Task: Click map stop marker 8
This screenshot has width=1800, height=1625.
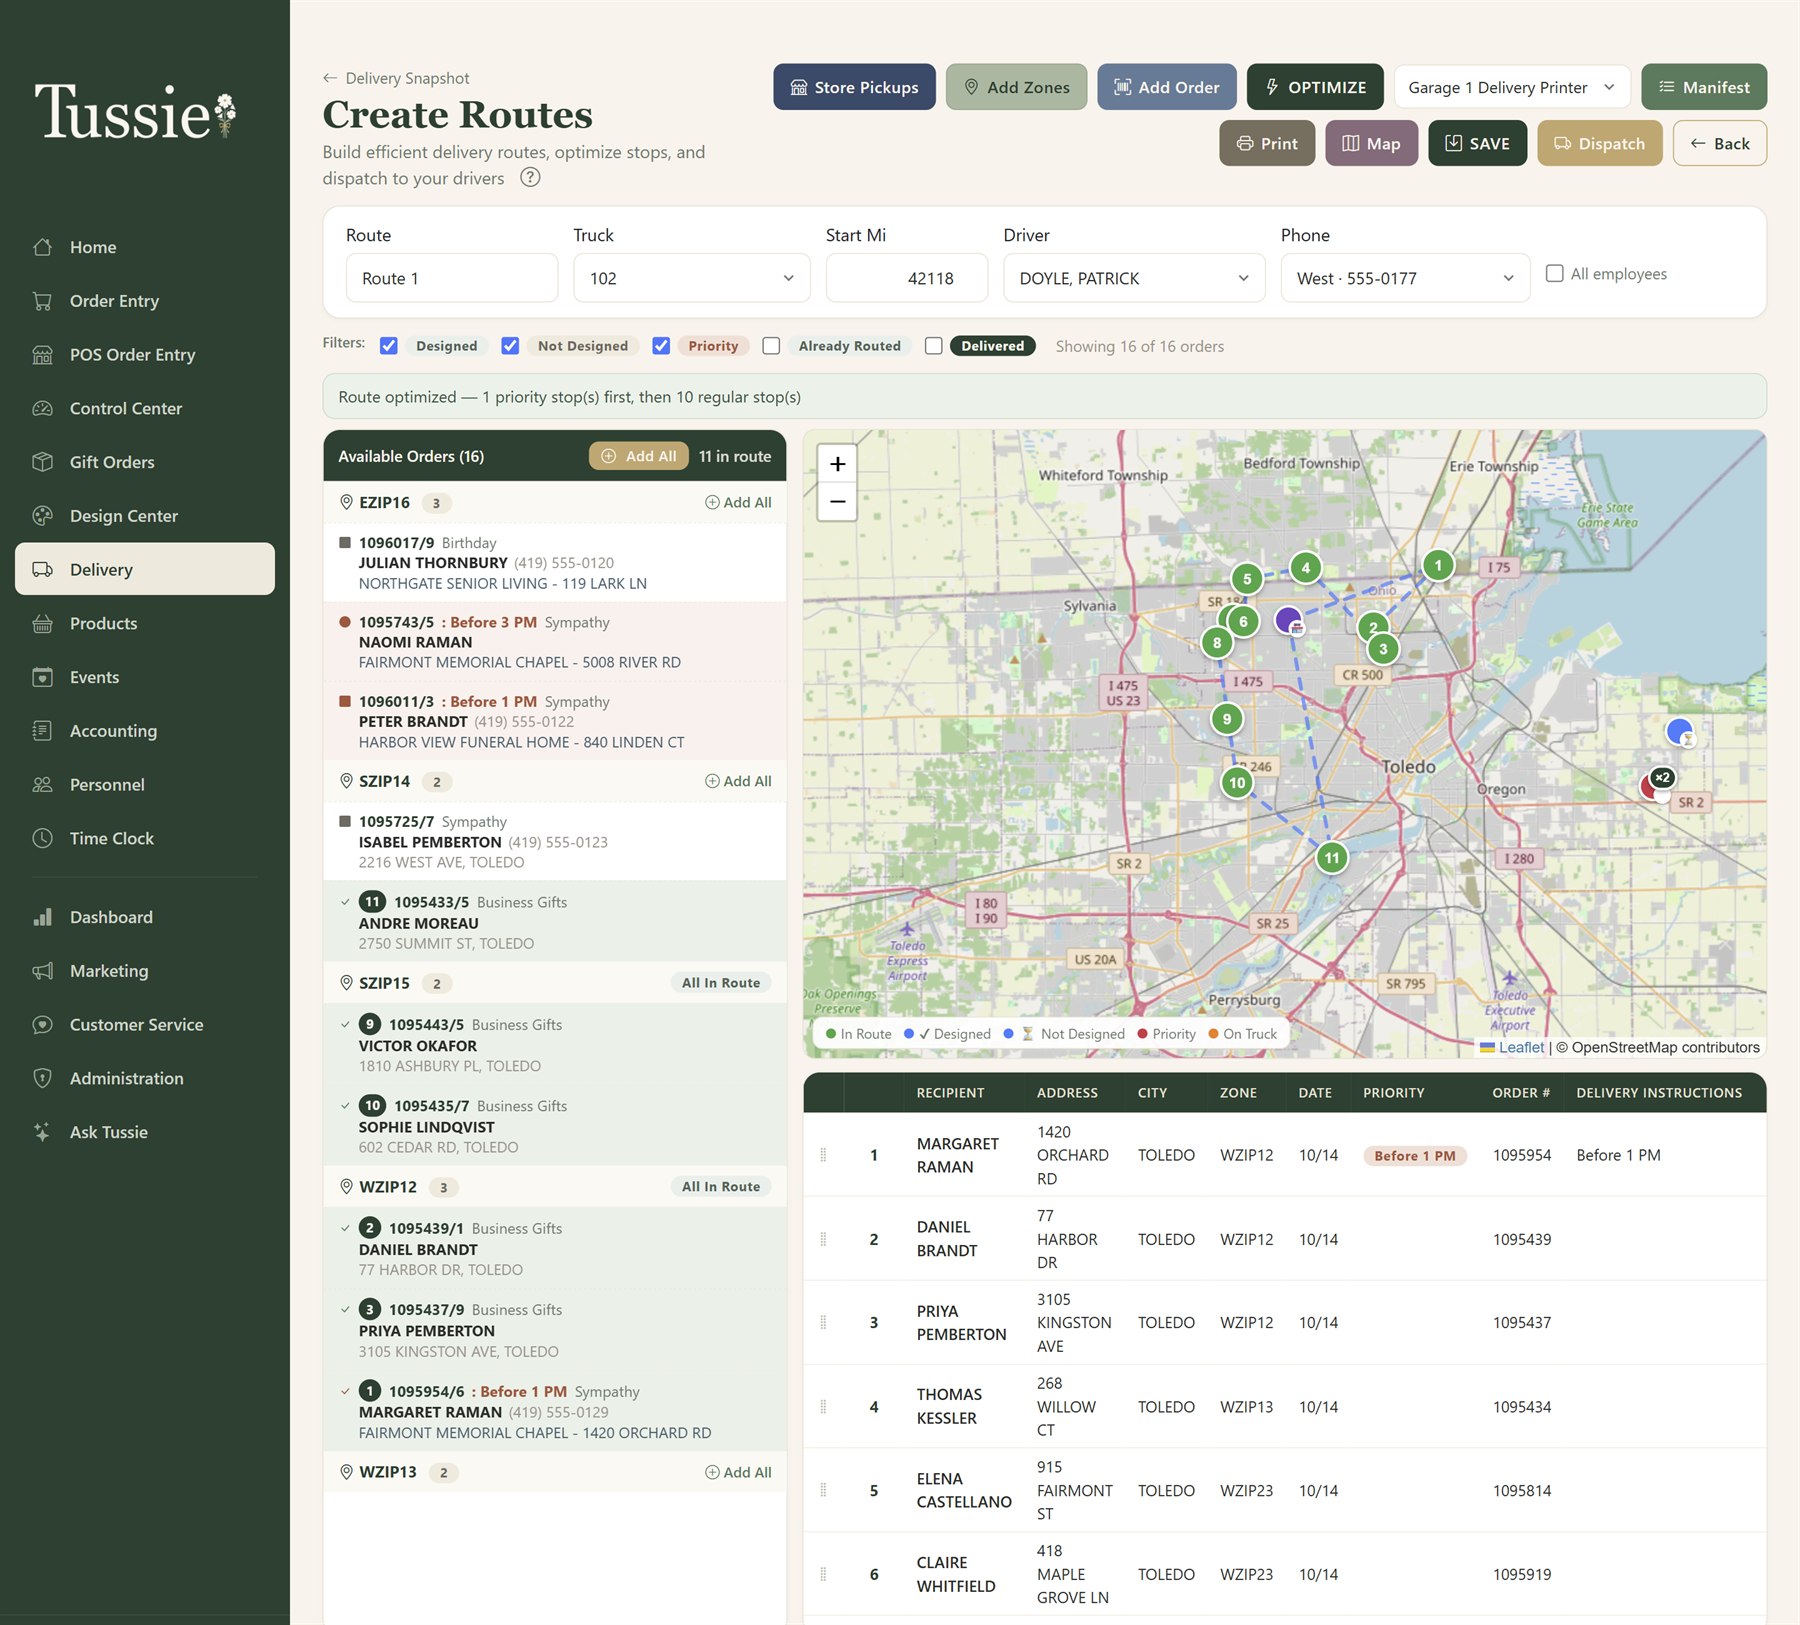Action: (1217, 643)
